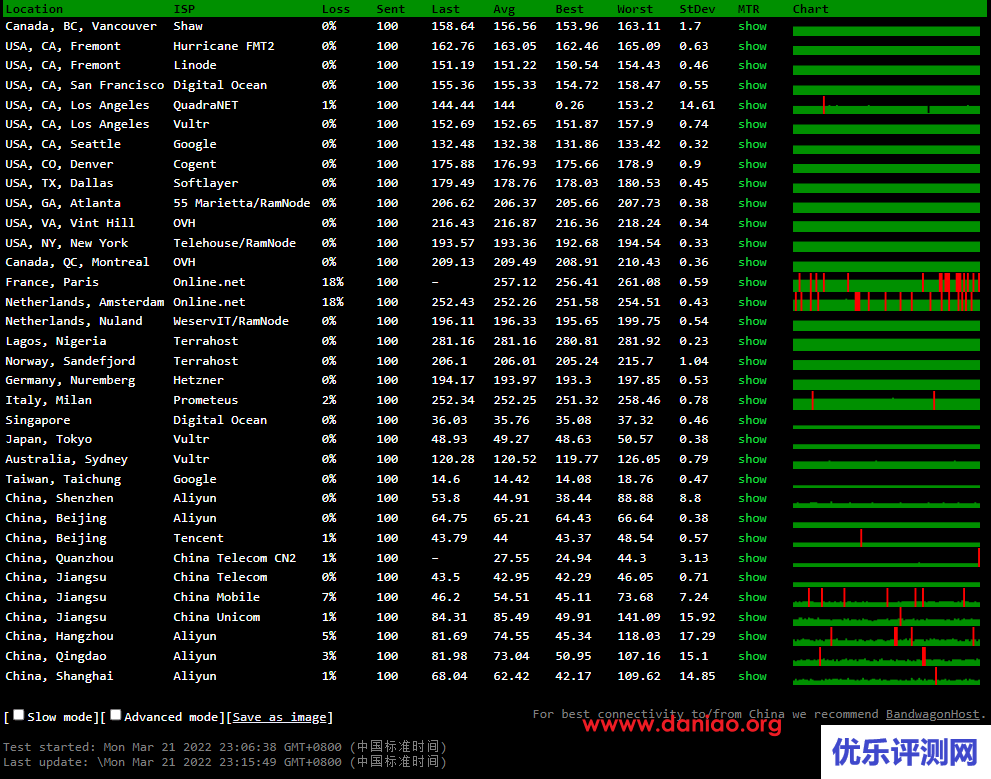Click the 14.6 last value for Taichung
This screenshot has height=779, width=991.
446,480
